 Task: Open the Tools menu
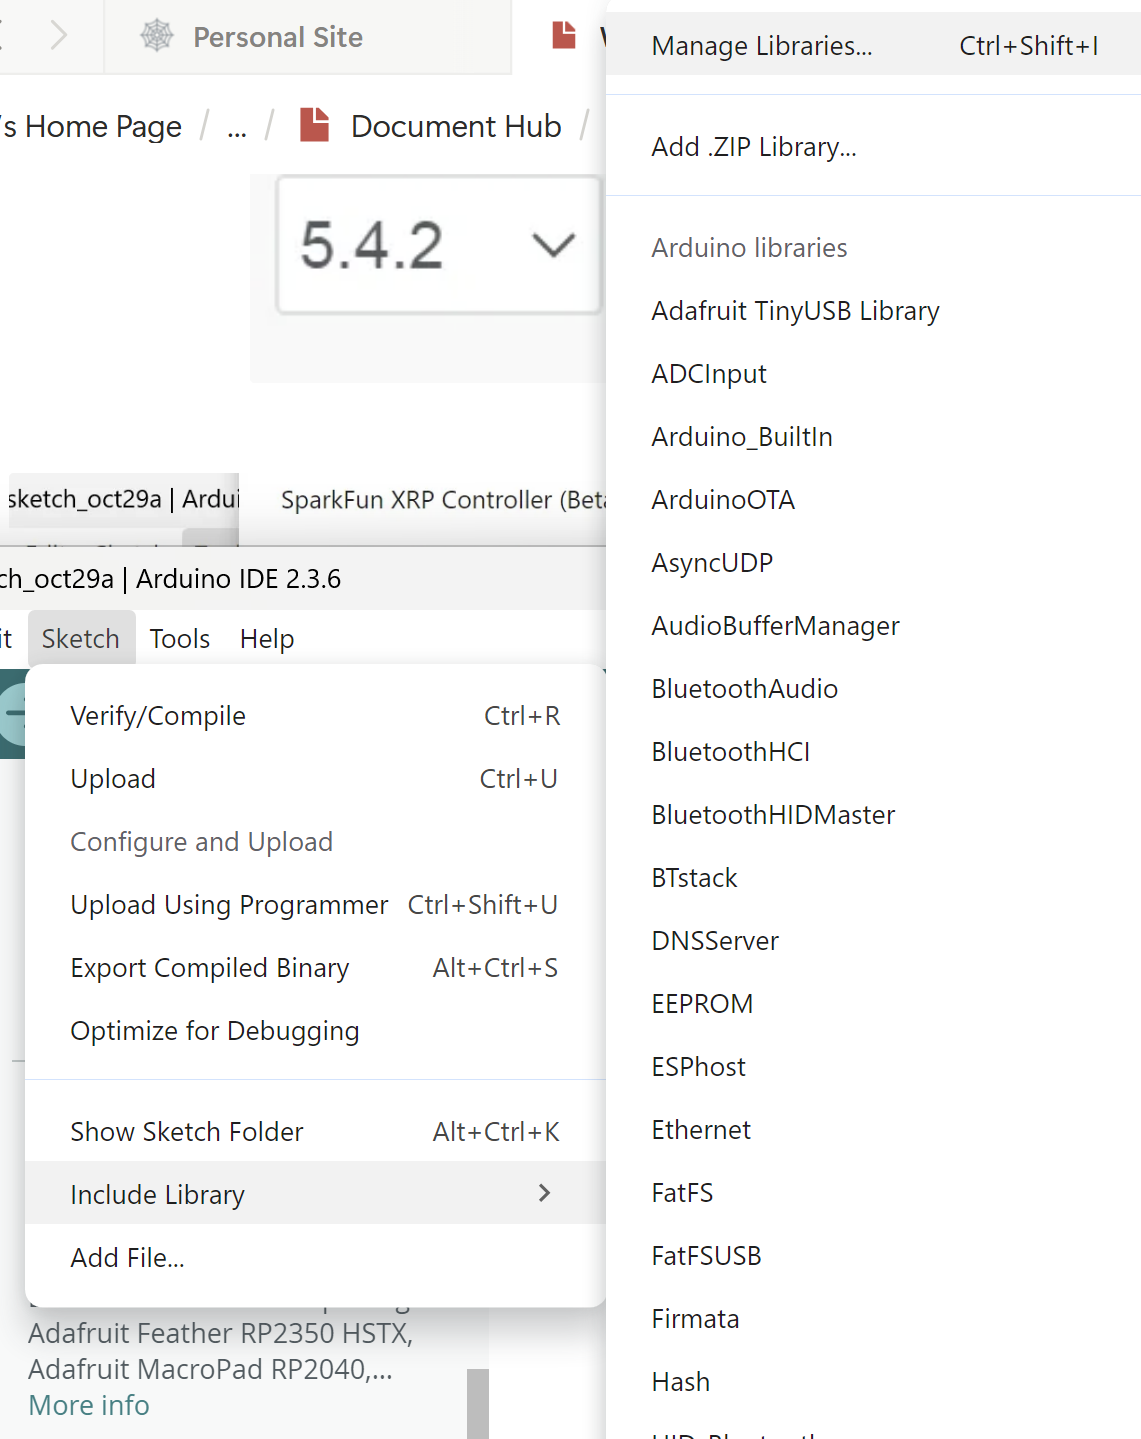(180, 639)
